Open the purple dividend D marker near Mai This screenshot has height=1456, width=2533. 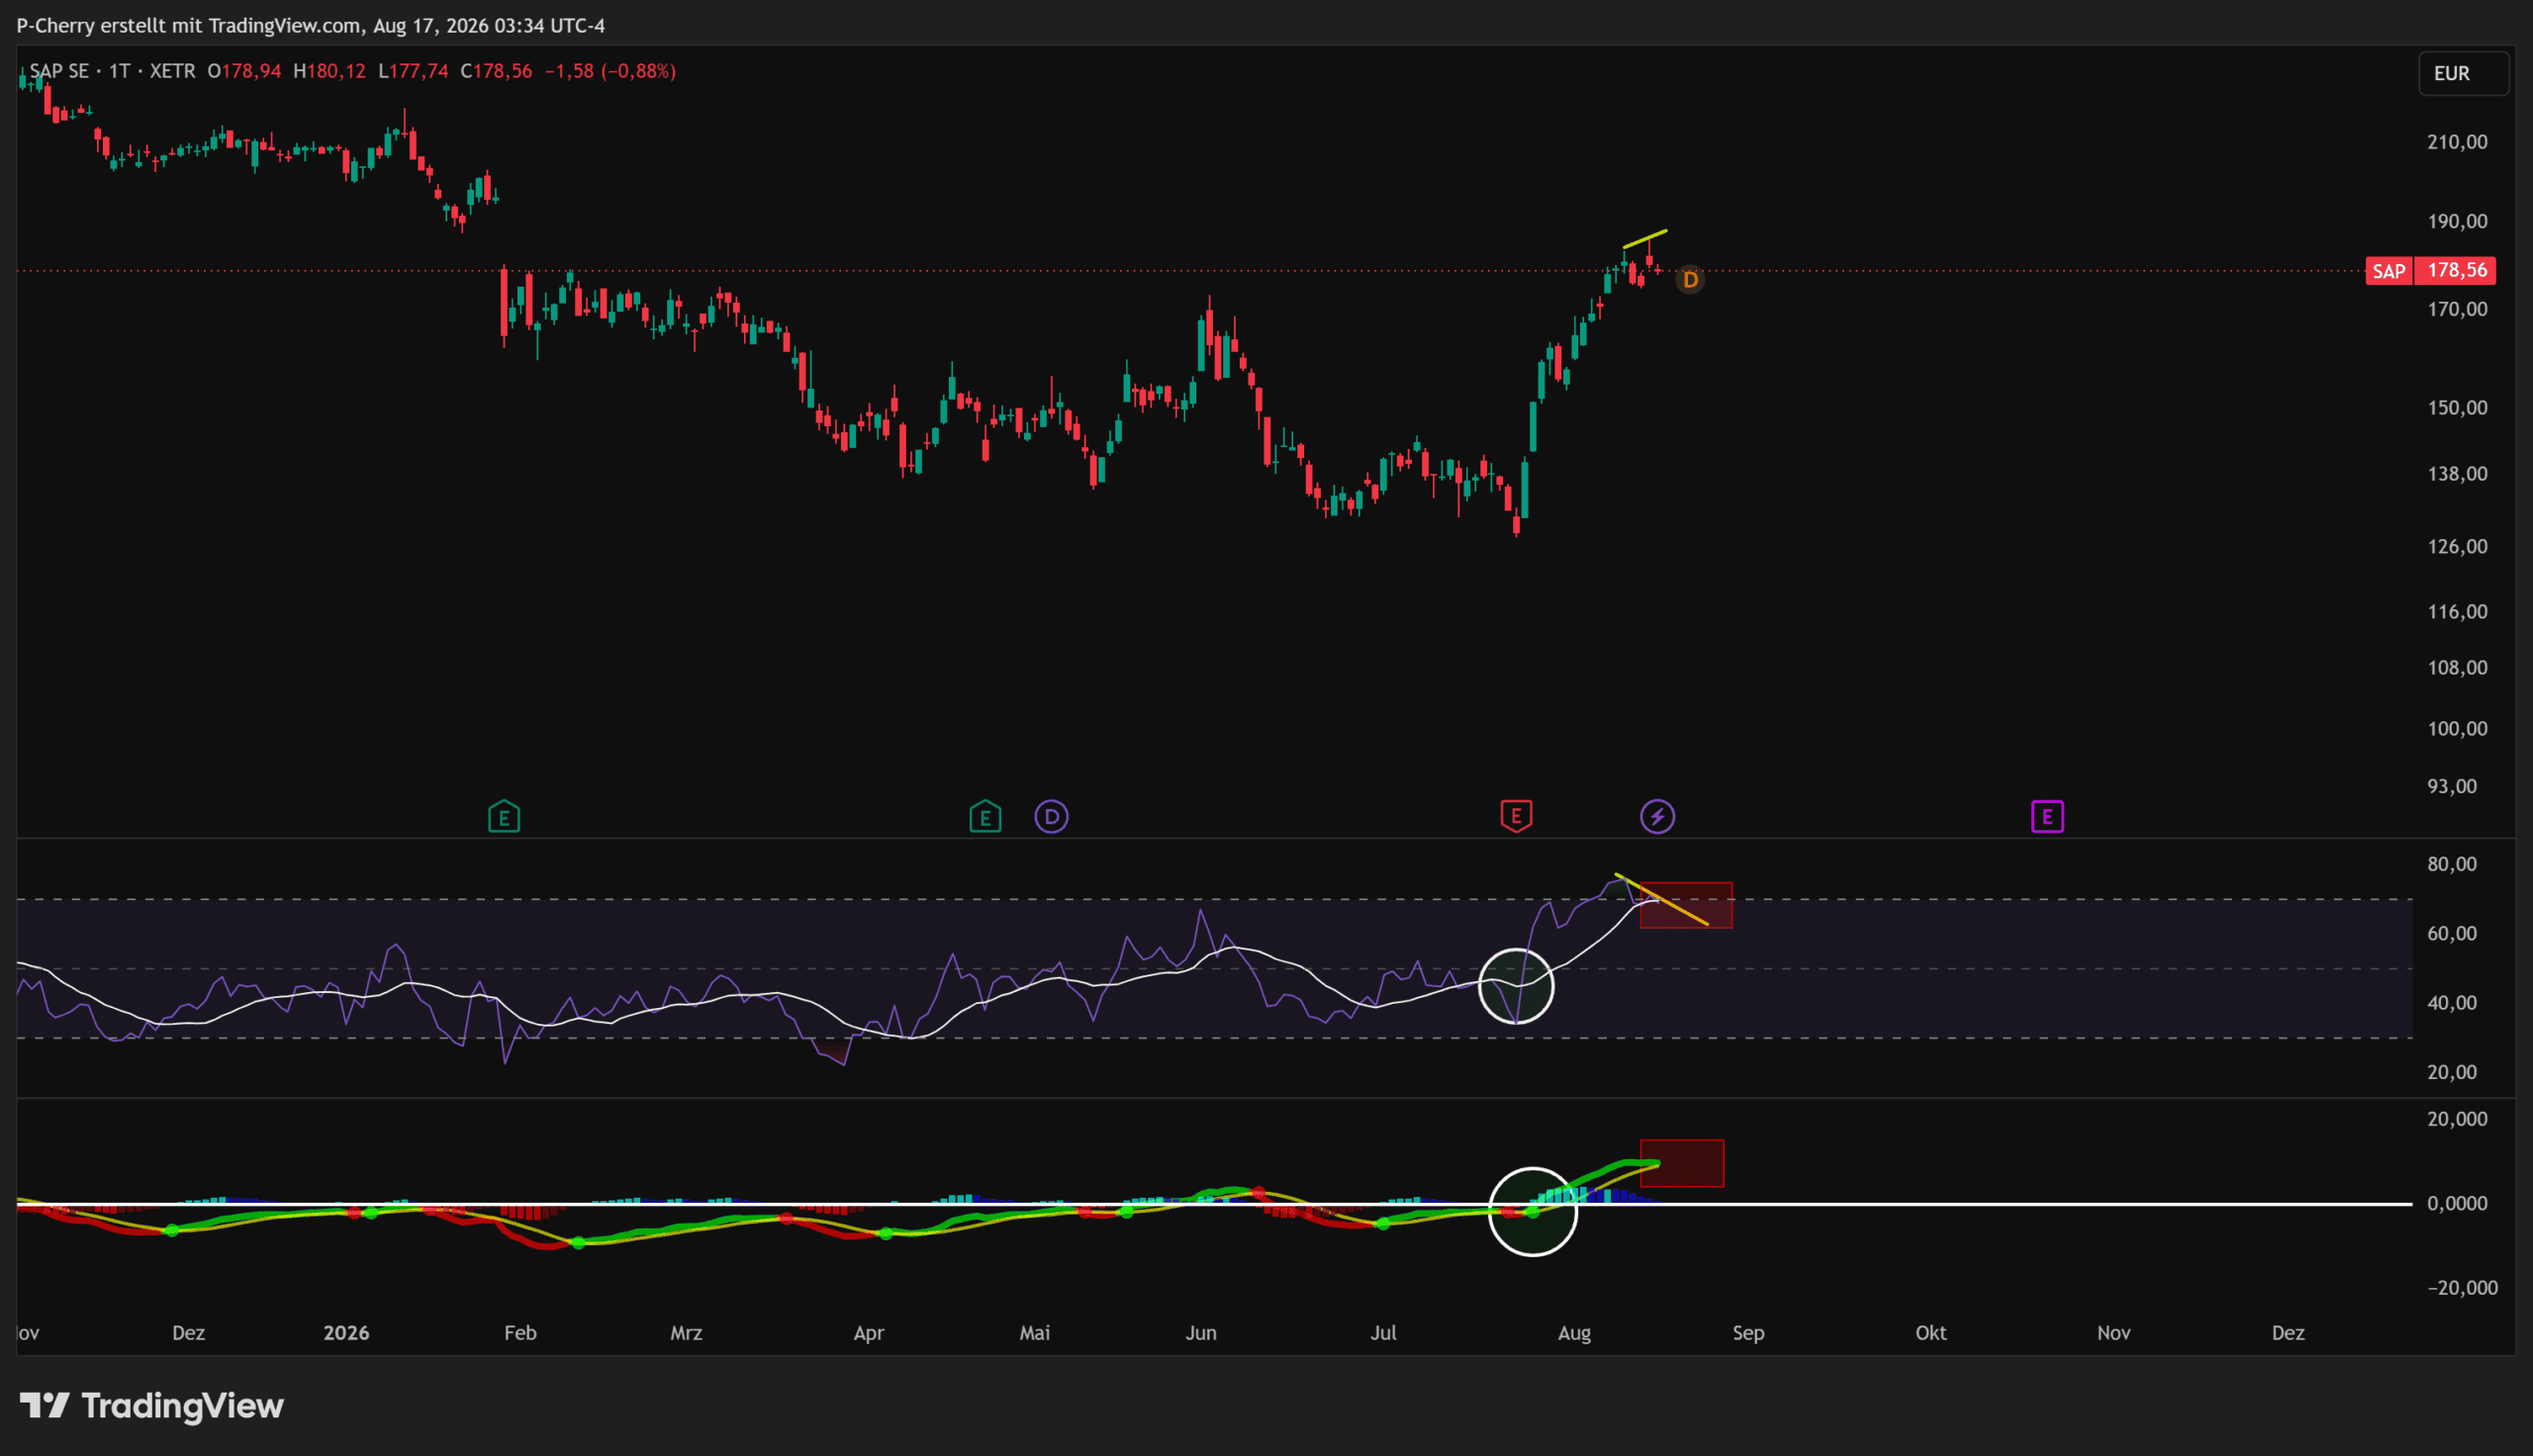pos(1051,817)
